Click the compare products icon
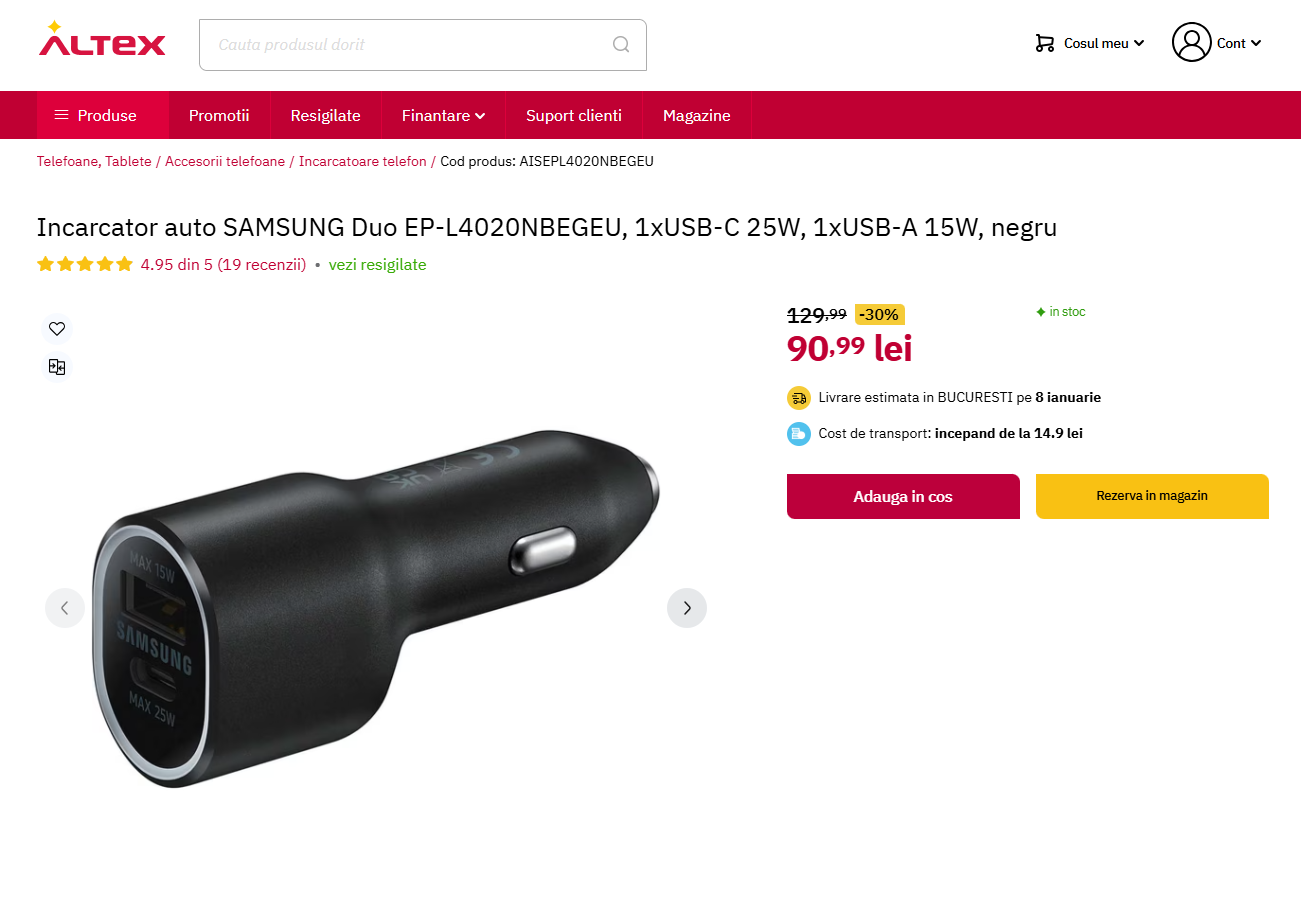The height and width of the screenshot is (918, 1301). [x=57, y=367]
